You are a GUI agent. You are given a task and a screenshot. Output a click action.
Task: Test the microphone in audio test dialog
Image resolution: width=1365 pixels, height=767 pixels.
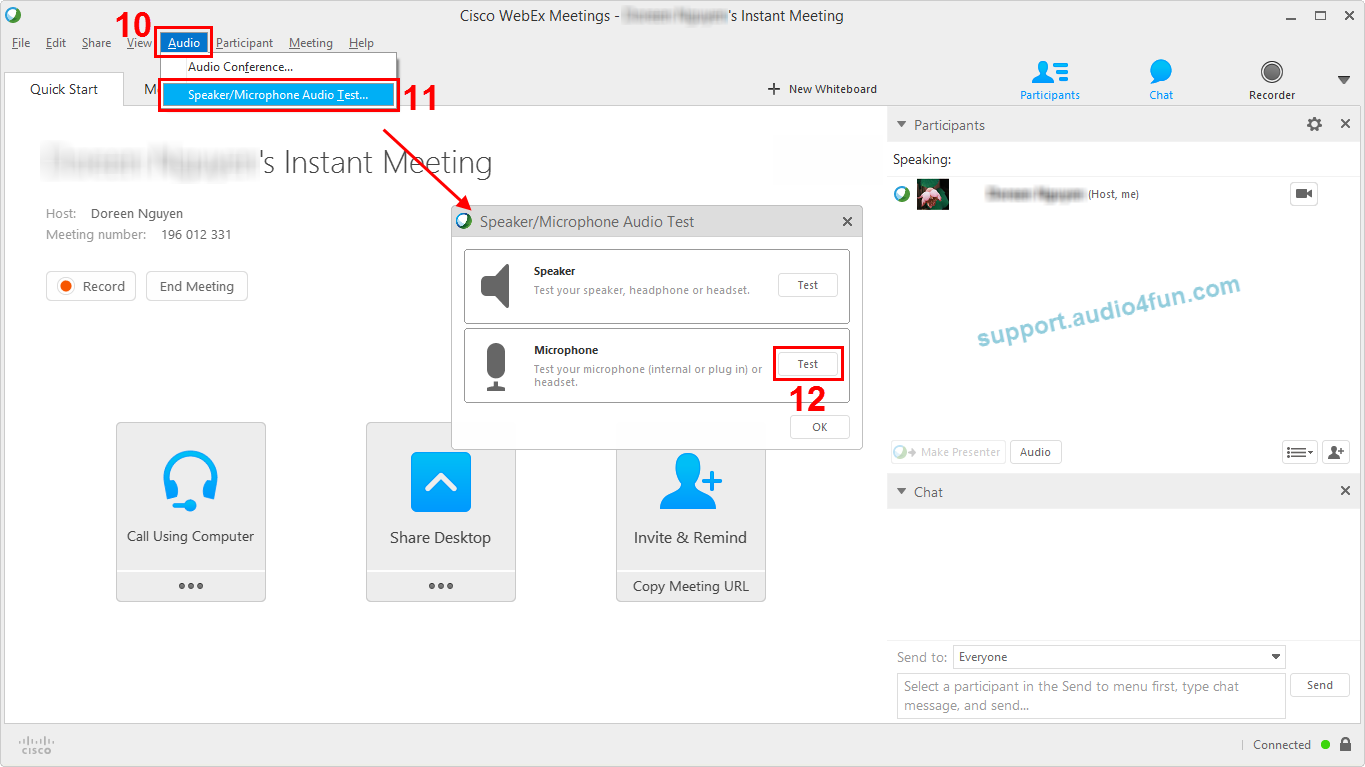pyautogui.click(x=808, y=364)
